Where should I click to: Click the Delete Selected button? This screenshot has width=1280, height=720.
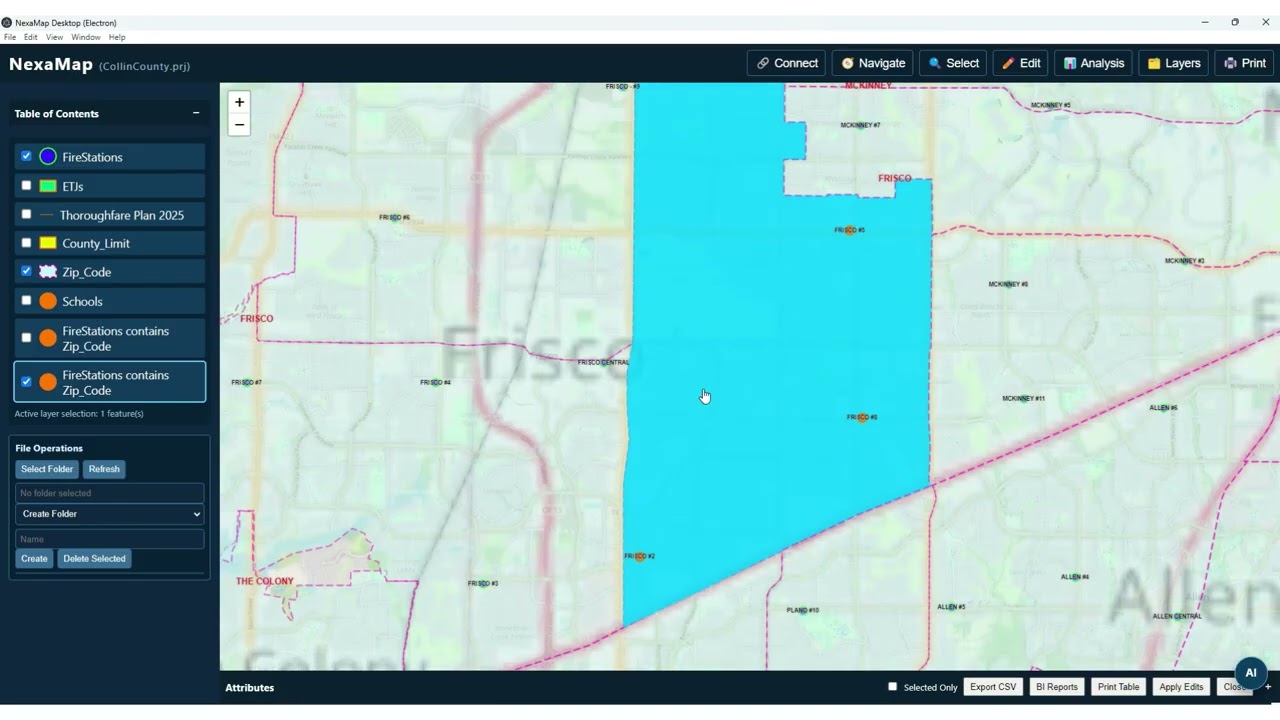click(94, 559)
